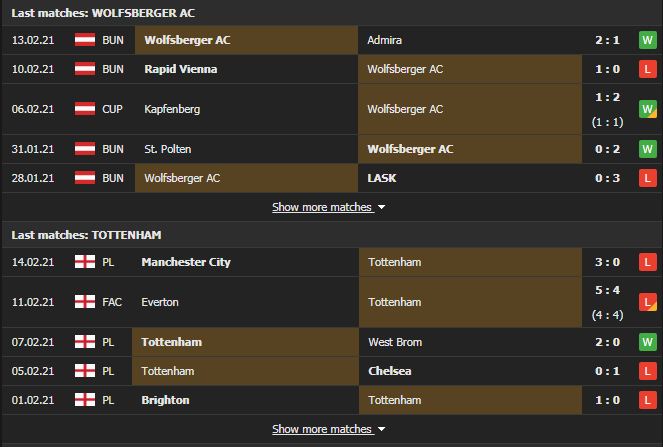Click the Austrian flag on the 13.02.21 row
This screenshot has width=663, height=447.
85,40
